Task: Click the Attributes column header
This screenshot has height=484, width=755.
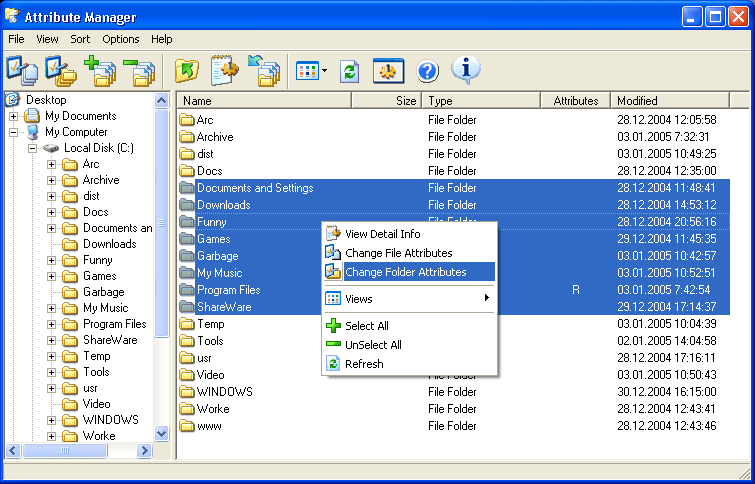Action: click(575, 101)
